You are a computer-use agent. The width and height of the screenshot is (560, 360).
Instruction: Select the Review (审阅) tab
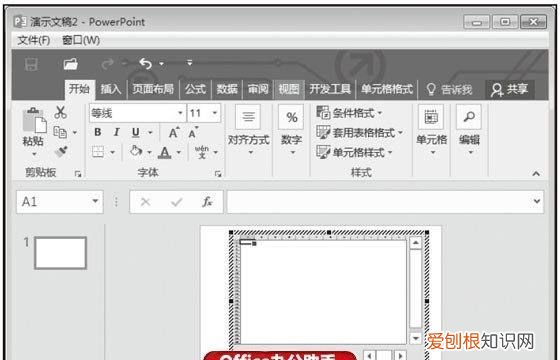[x=258, y=89]
